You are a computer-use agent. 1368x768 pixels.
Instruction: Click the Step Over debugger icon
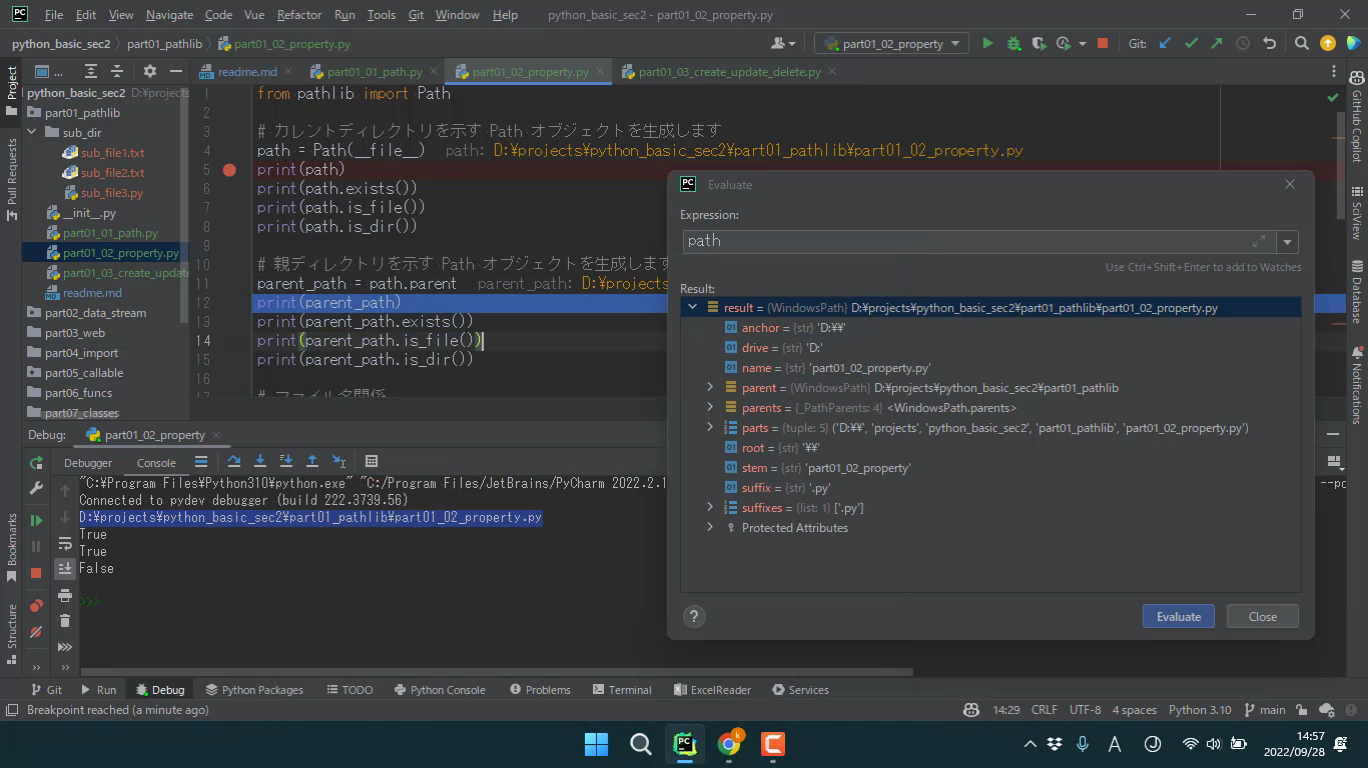(234, 462)
